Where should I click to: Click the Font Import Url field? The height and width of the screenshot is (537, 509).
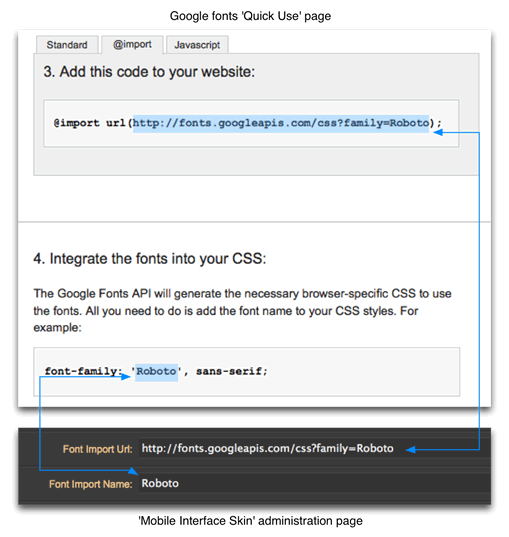point(313,448)
